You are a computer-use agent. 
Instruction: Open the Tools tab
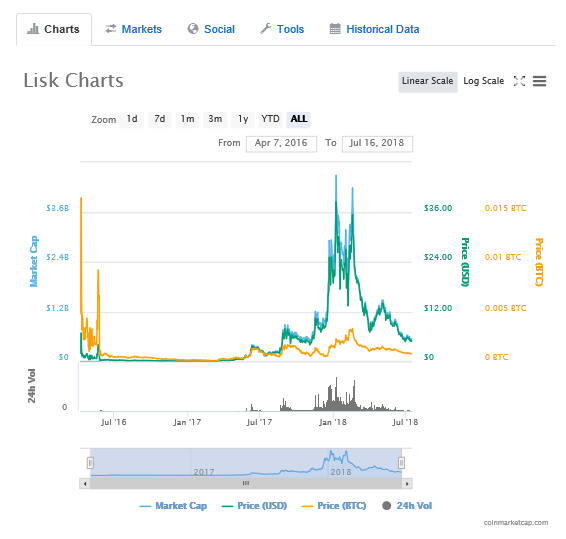(282, 29)
